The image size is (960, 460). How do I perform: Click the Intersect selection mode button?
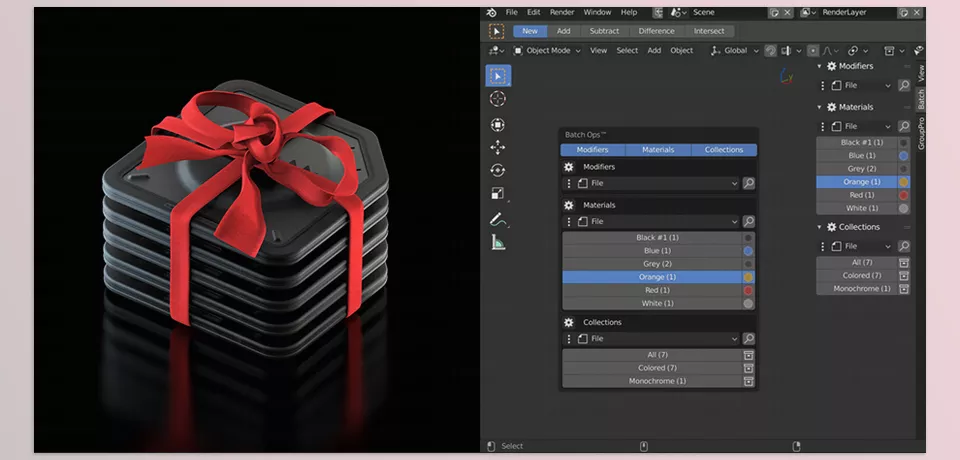[x=708, y=31]
